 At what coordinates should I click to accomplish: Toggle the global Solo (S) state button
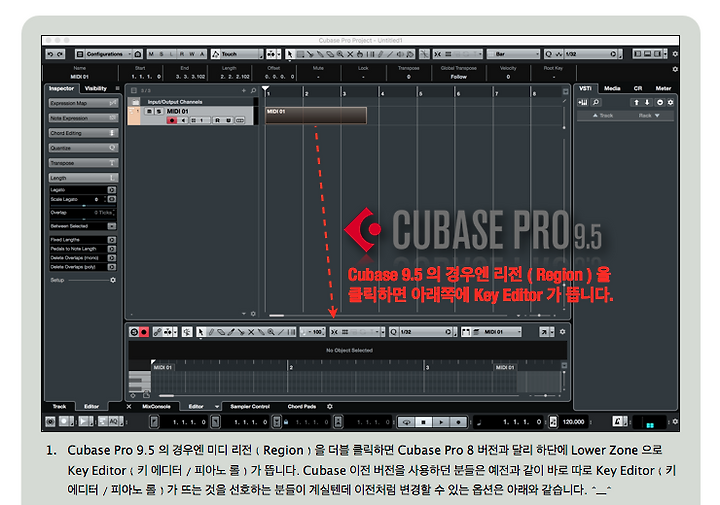161,54
